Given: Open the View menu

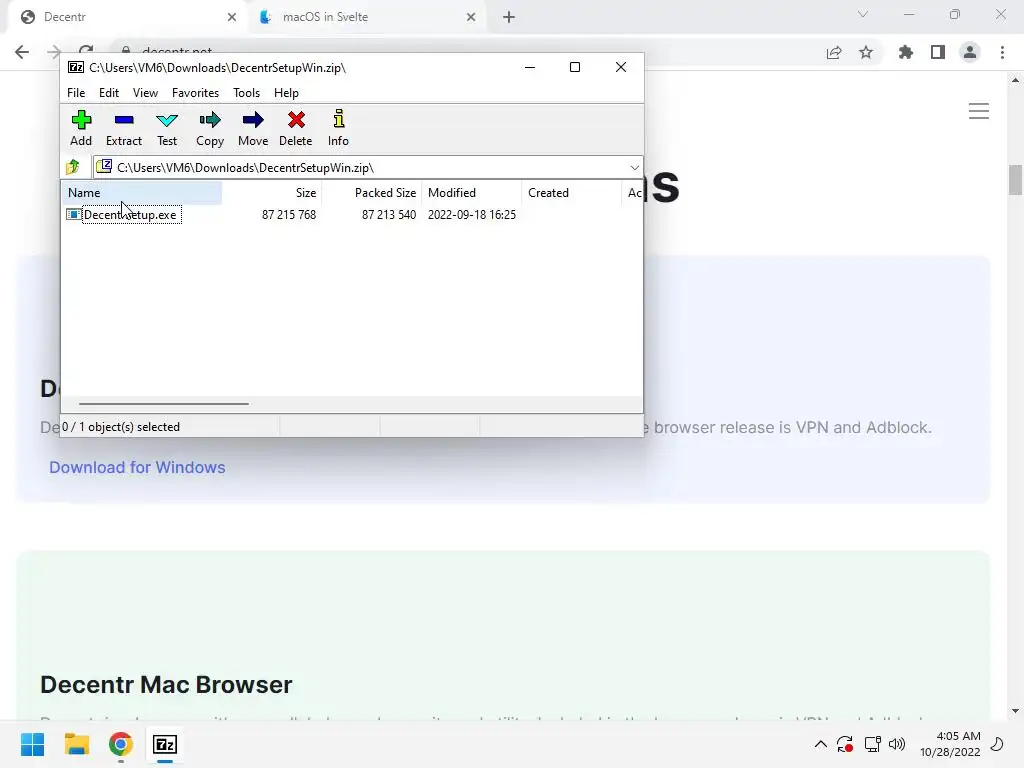Looking at the screenshot, I should click(145, 93).
